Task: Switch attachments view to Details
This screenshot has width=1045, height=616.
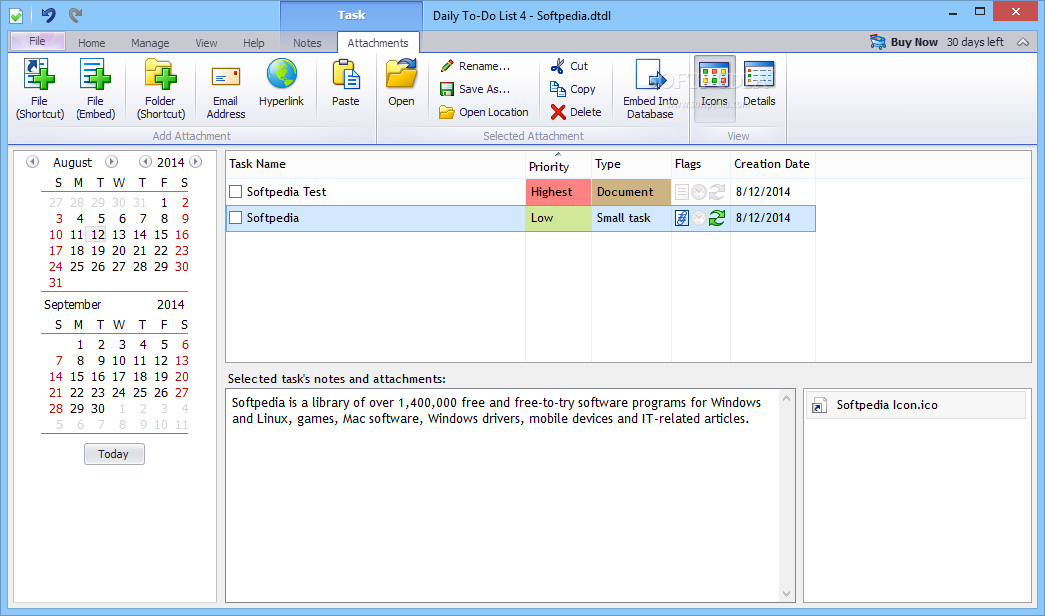Action: point(759,83)
